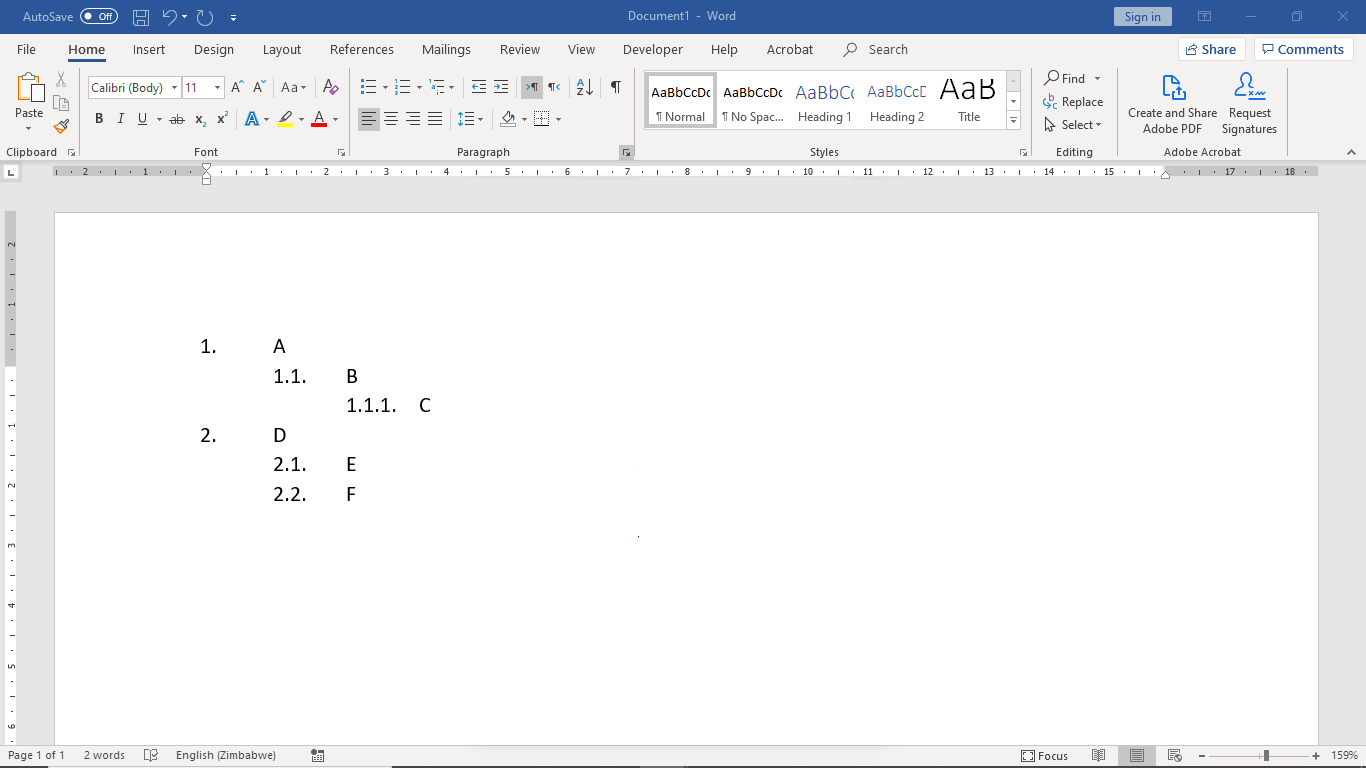Click Create and Share Adobe PDF
This screenshot has width=1366, height=768.
pos(1172,104)
